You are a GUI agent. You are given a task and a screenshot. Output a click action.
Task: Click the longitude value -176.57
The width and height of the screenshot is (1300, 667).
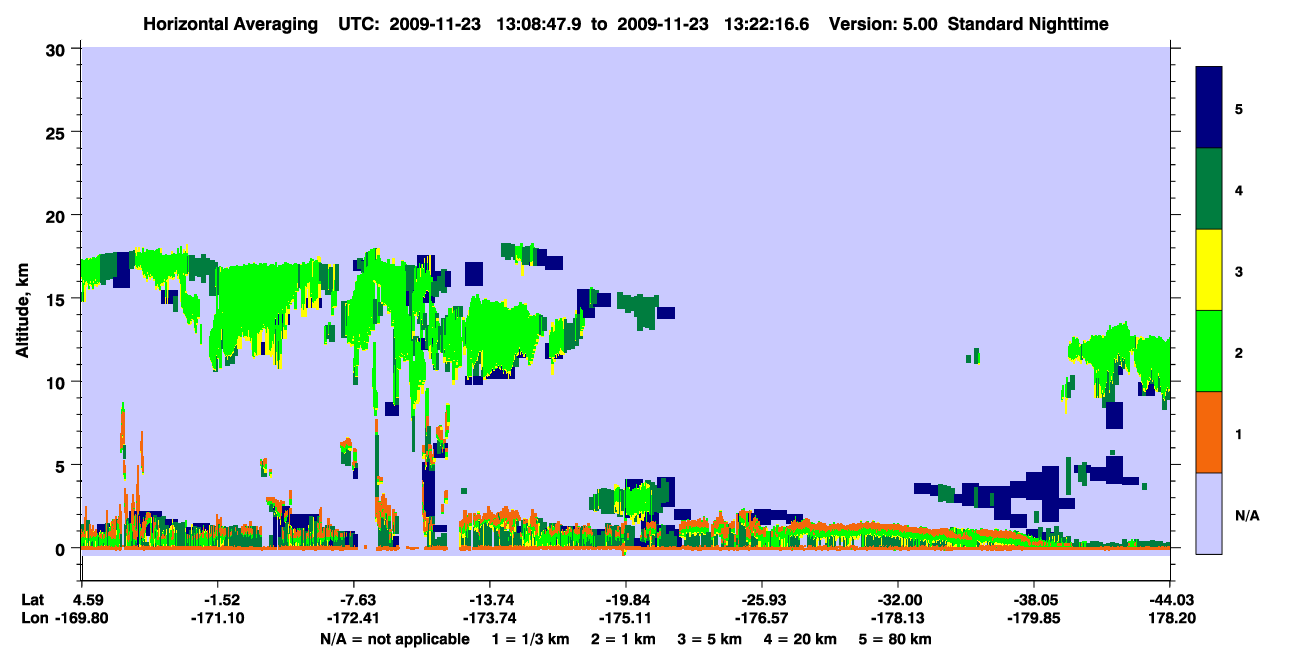(x=761, y=618)
